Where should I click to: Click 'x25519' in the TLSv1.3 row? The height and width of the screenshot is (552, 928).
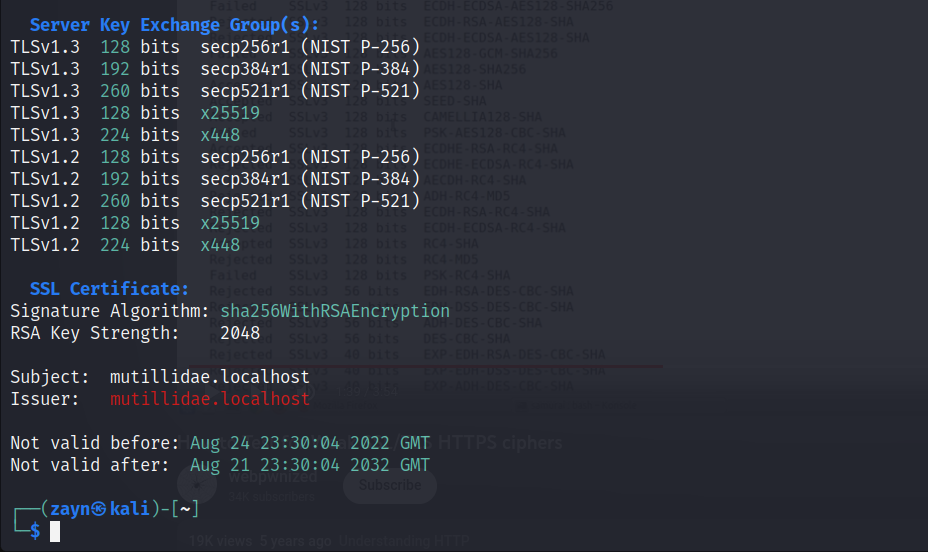click(230, 112)
